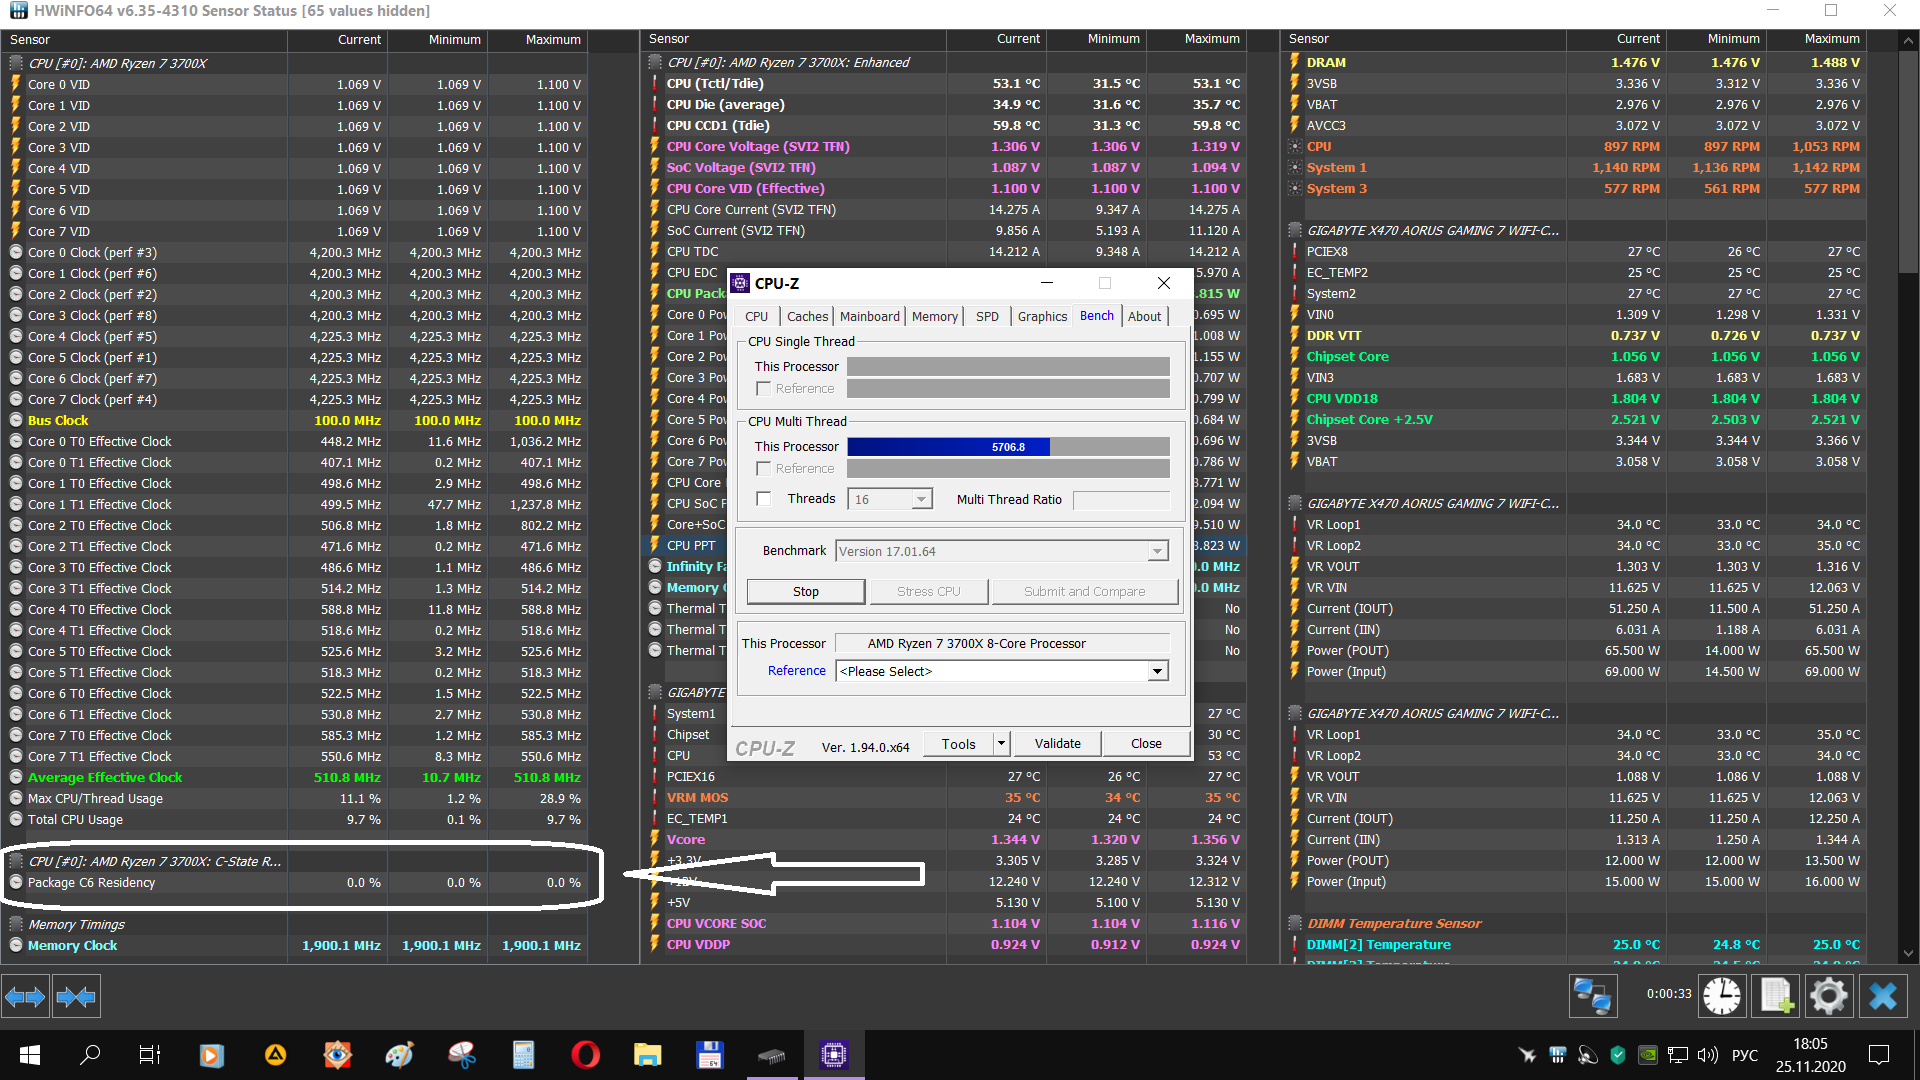Image resolution: width=1920 pixels, height=1080 pixels.
Task: Launch the media player taskbar icon
Action: (x=212, y=1055)
